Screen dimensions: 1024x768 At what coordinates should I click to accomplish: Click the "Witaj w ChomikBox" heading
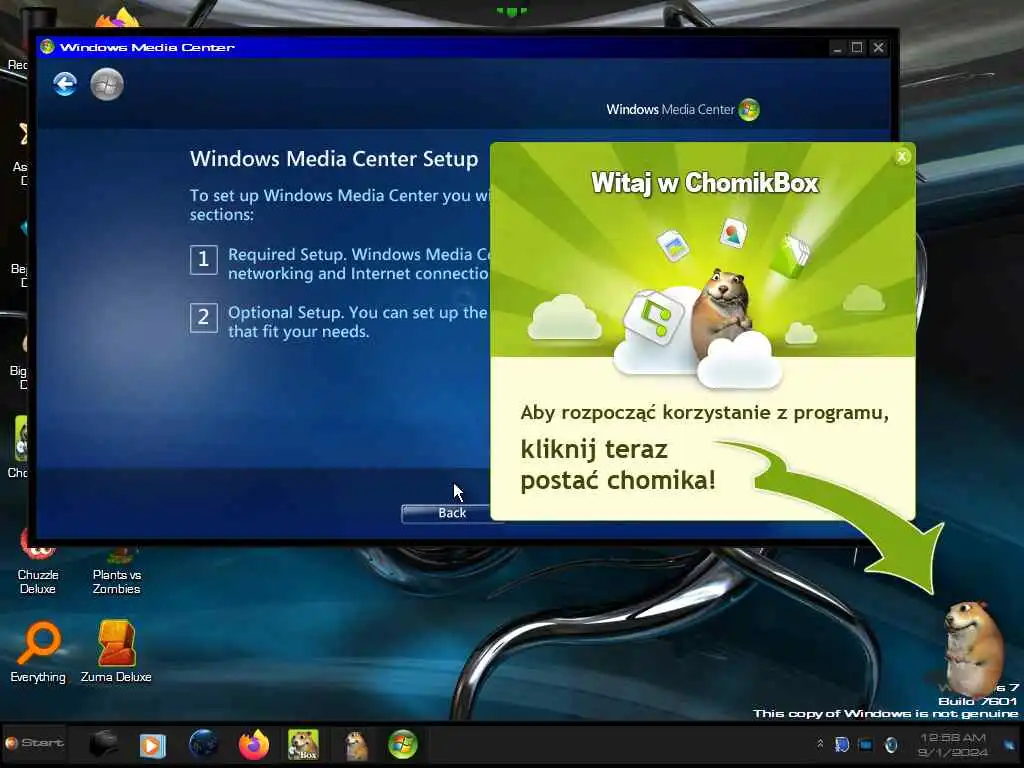click(x=704, y=184)
